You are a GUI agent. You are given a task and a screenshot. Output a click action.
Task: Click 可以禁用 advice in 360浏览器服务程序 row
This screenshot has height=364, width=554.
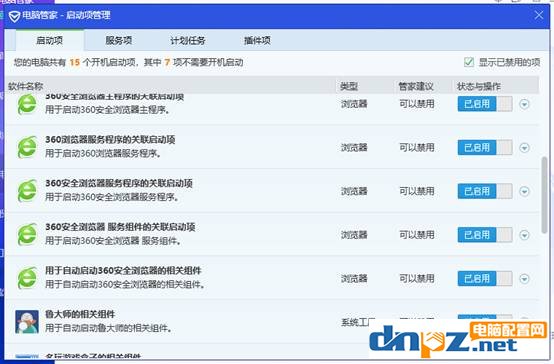417,147
